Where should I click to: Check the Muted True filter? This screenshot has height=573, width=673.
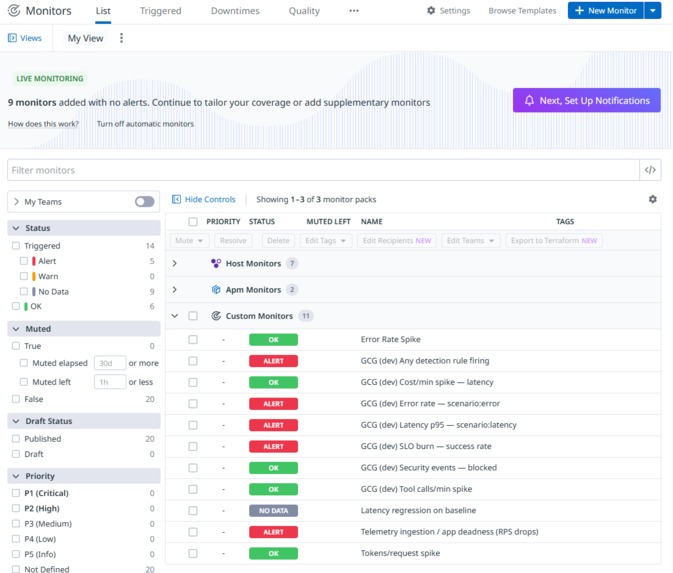tap(16, 346)
